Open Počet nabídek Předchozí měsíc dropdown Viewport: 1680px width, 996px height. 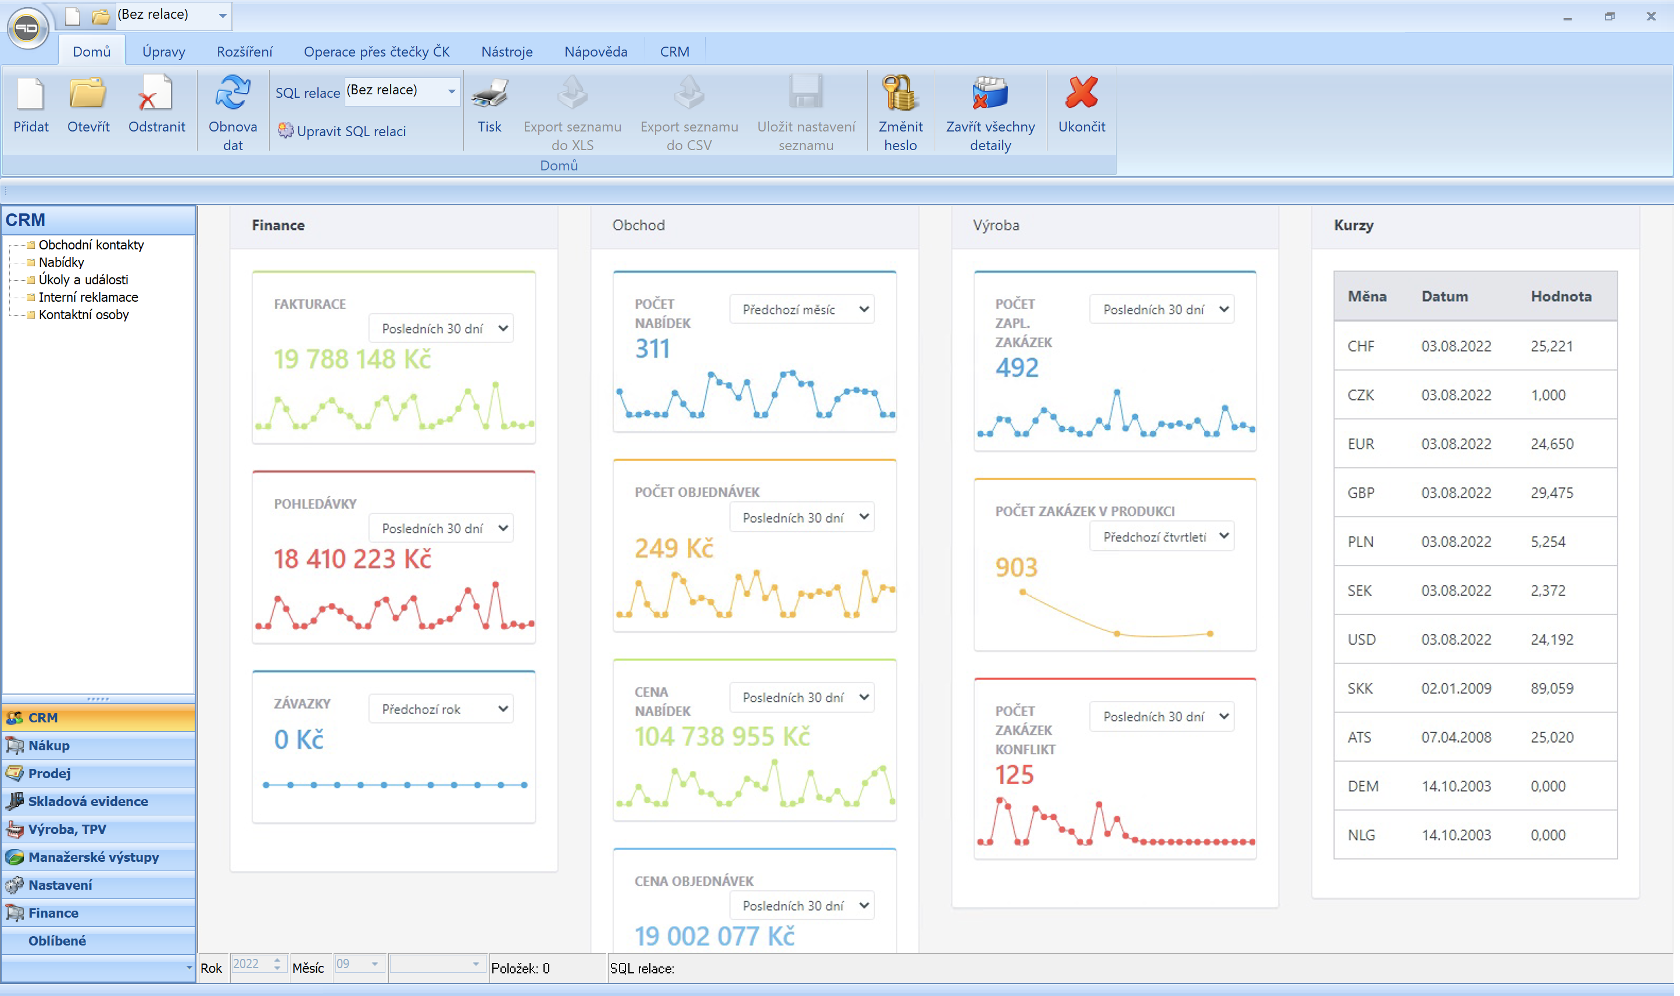click(x=802, y=310)
